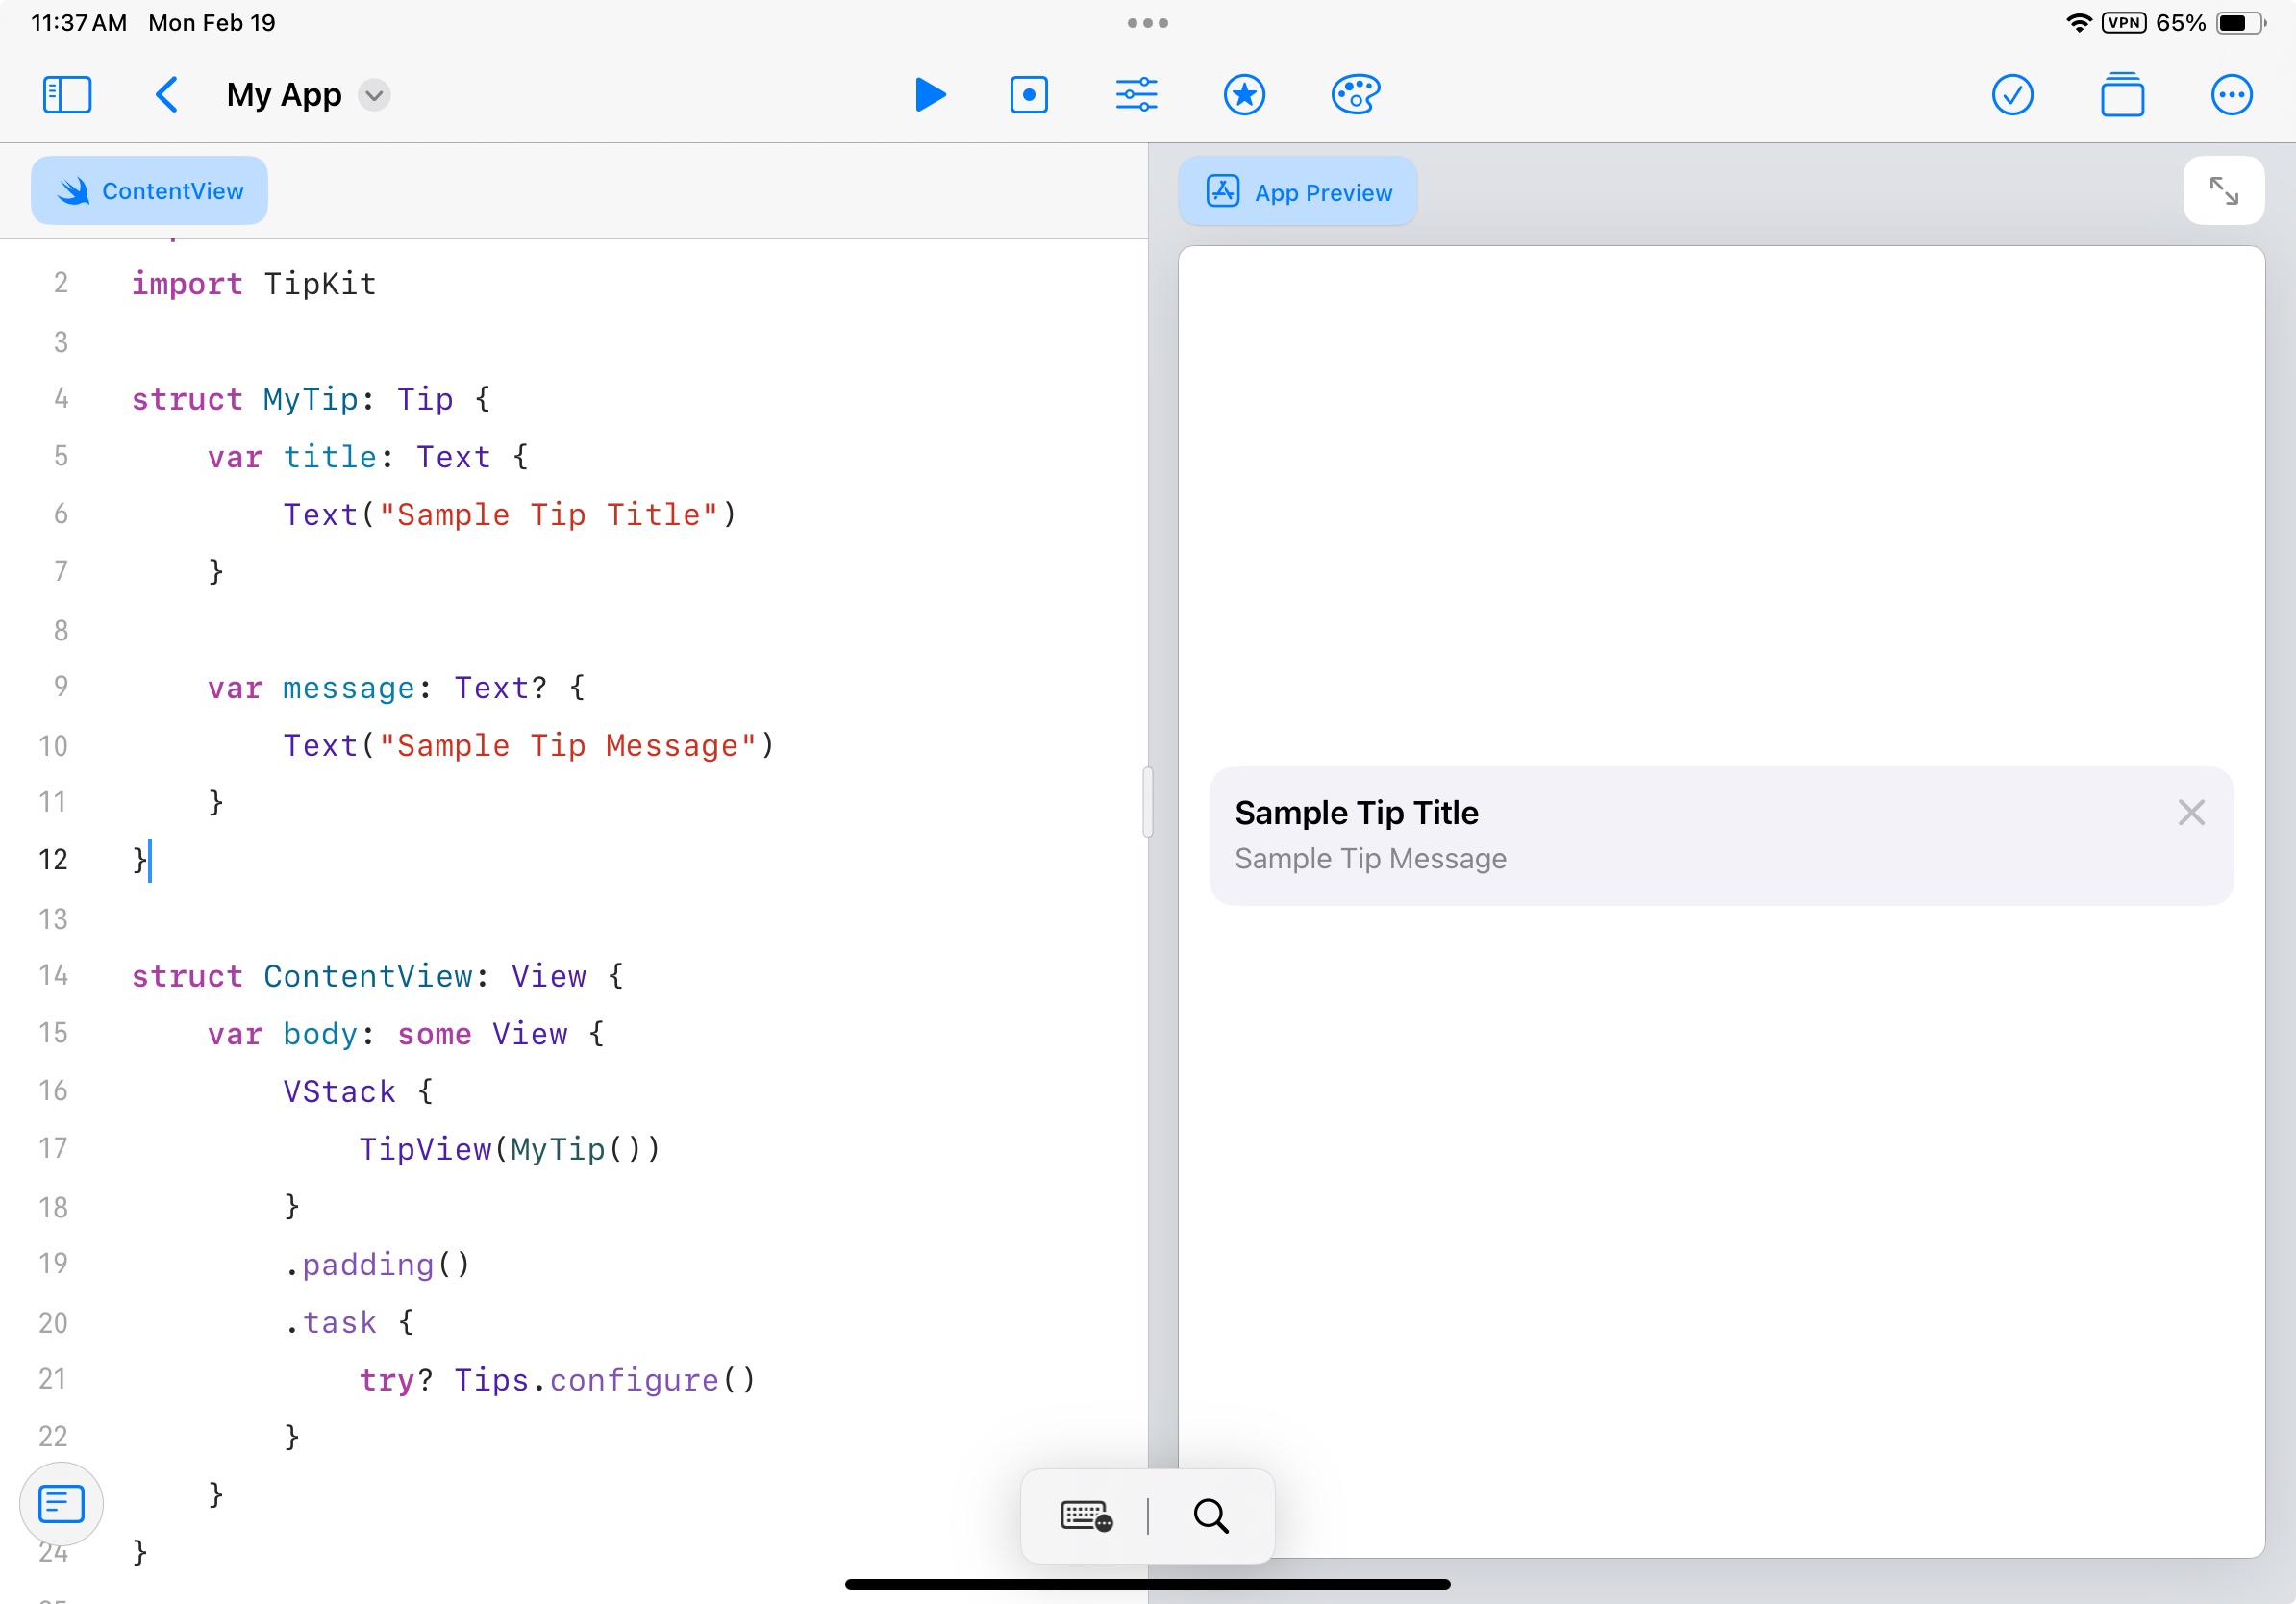Viewport: 2296px width, 1604px height.
Task: Open the more options ellipsis menu
Action: [x=2230, y=95]
